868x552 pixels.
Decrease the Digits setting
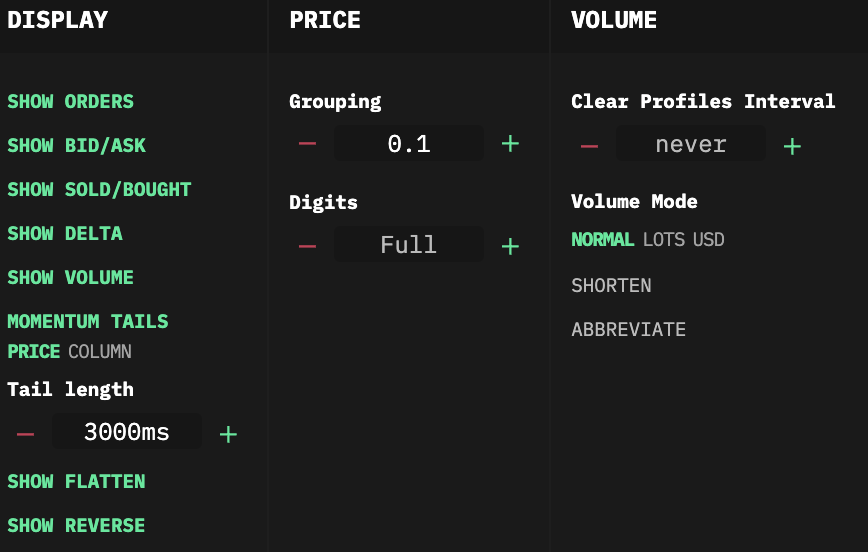[x=307, y=245]
